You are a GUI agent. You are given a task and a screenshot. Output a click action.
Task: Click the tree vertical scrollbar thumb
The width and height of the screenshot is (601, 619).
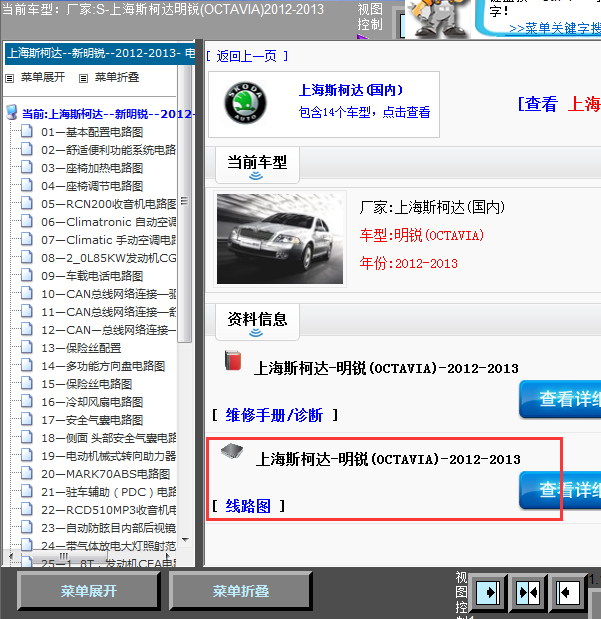(184, 203)
